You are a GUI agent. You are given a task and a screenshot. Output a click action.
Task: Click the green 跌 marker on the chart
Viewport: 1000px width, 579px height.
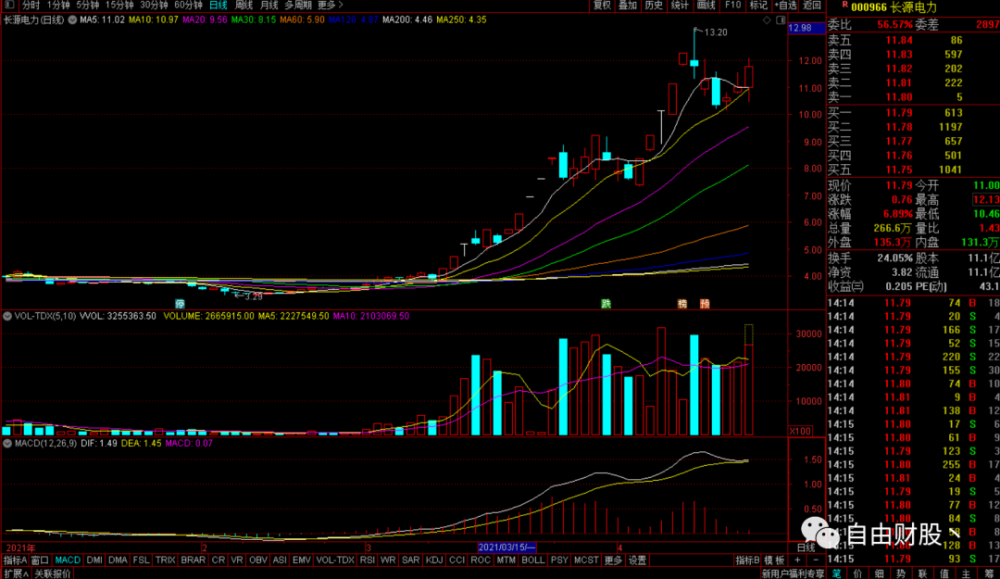605,303
